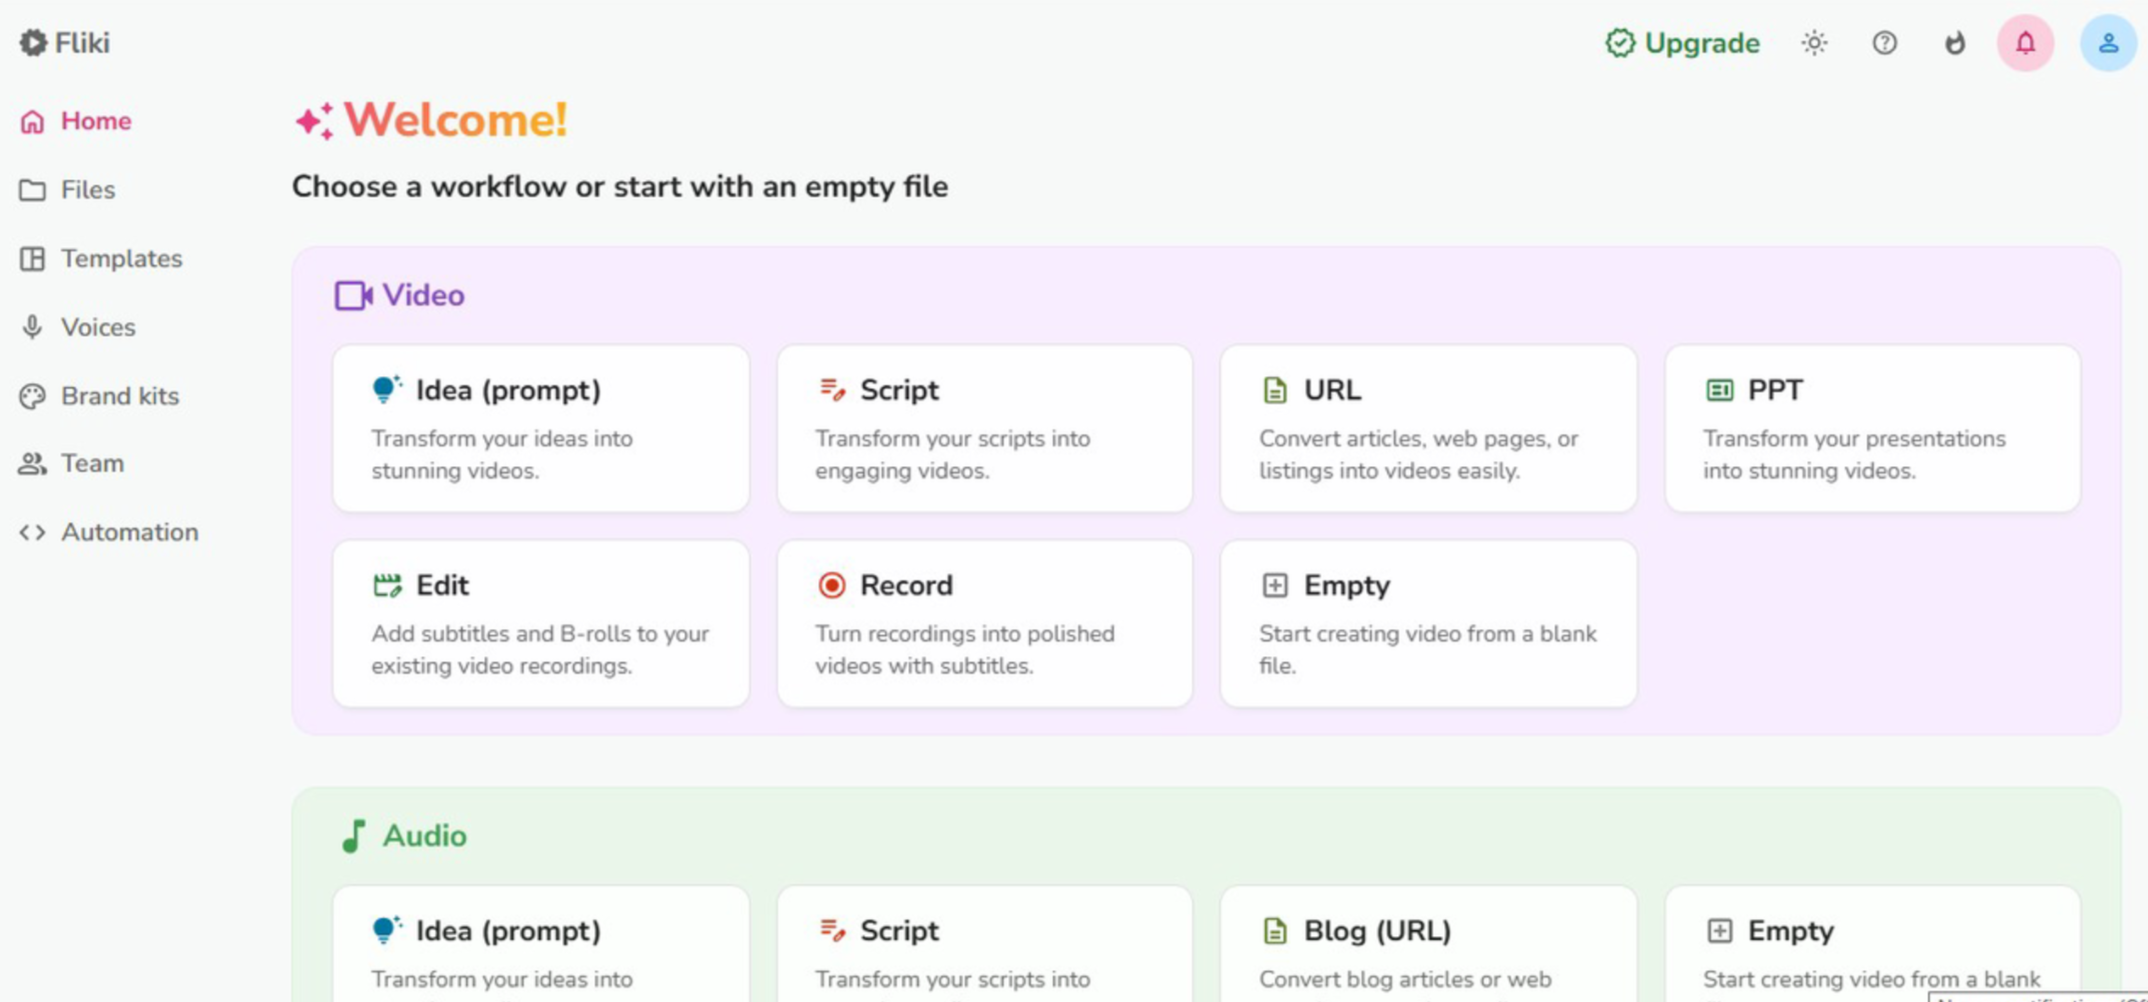Open the notifications bell
Image resolution: width=2148 pixels, height=1002 pixels.
[x=2025, y=43]
